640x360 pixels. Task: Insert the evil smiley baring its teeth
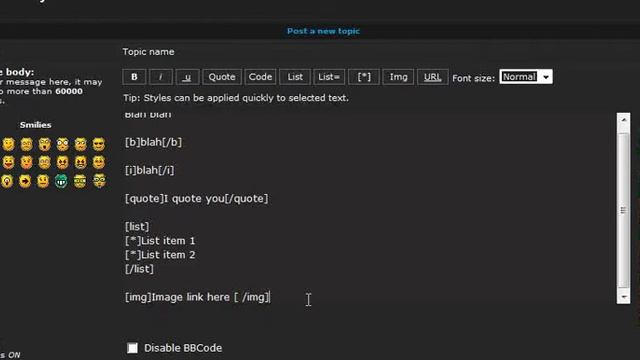tap(80, 162)
